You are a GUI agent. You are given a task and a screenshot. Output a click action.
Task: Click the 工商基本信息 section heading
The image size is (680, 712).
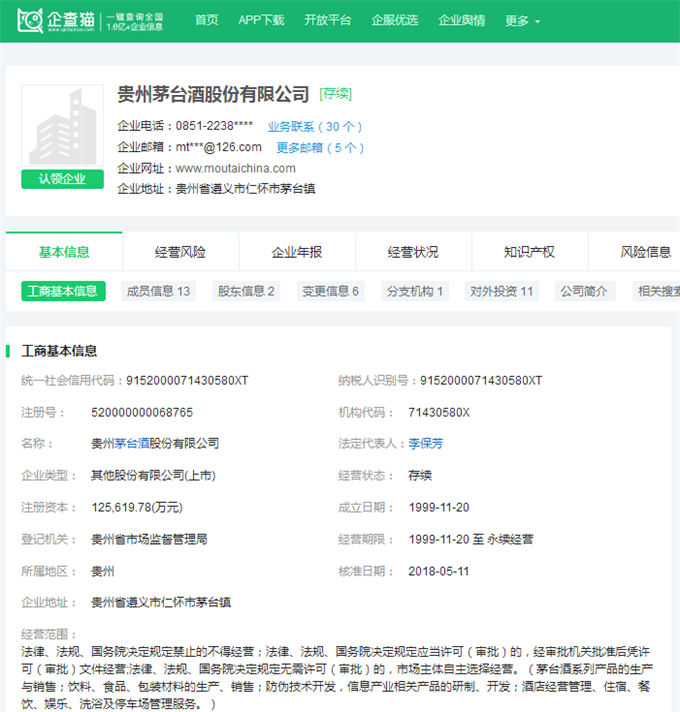coord(59,351)
